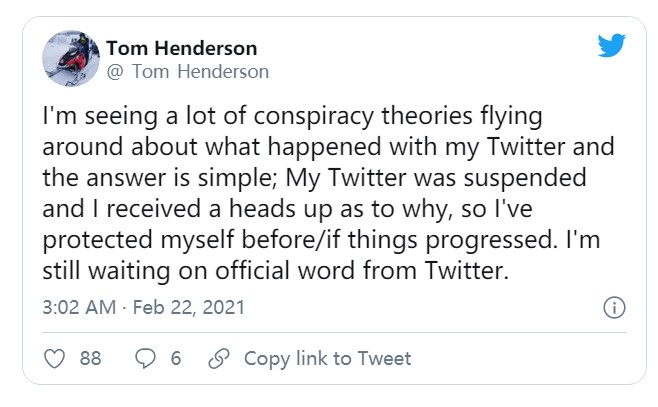Click the 6 replies count
Screen dimensions: 658x407
tap(175, 358)
